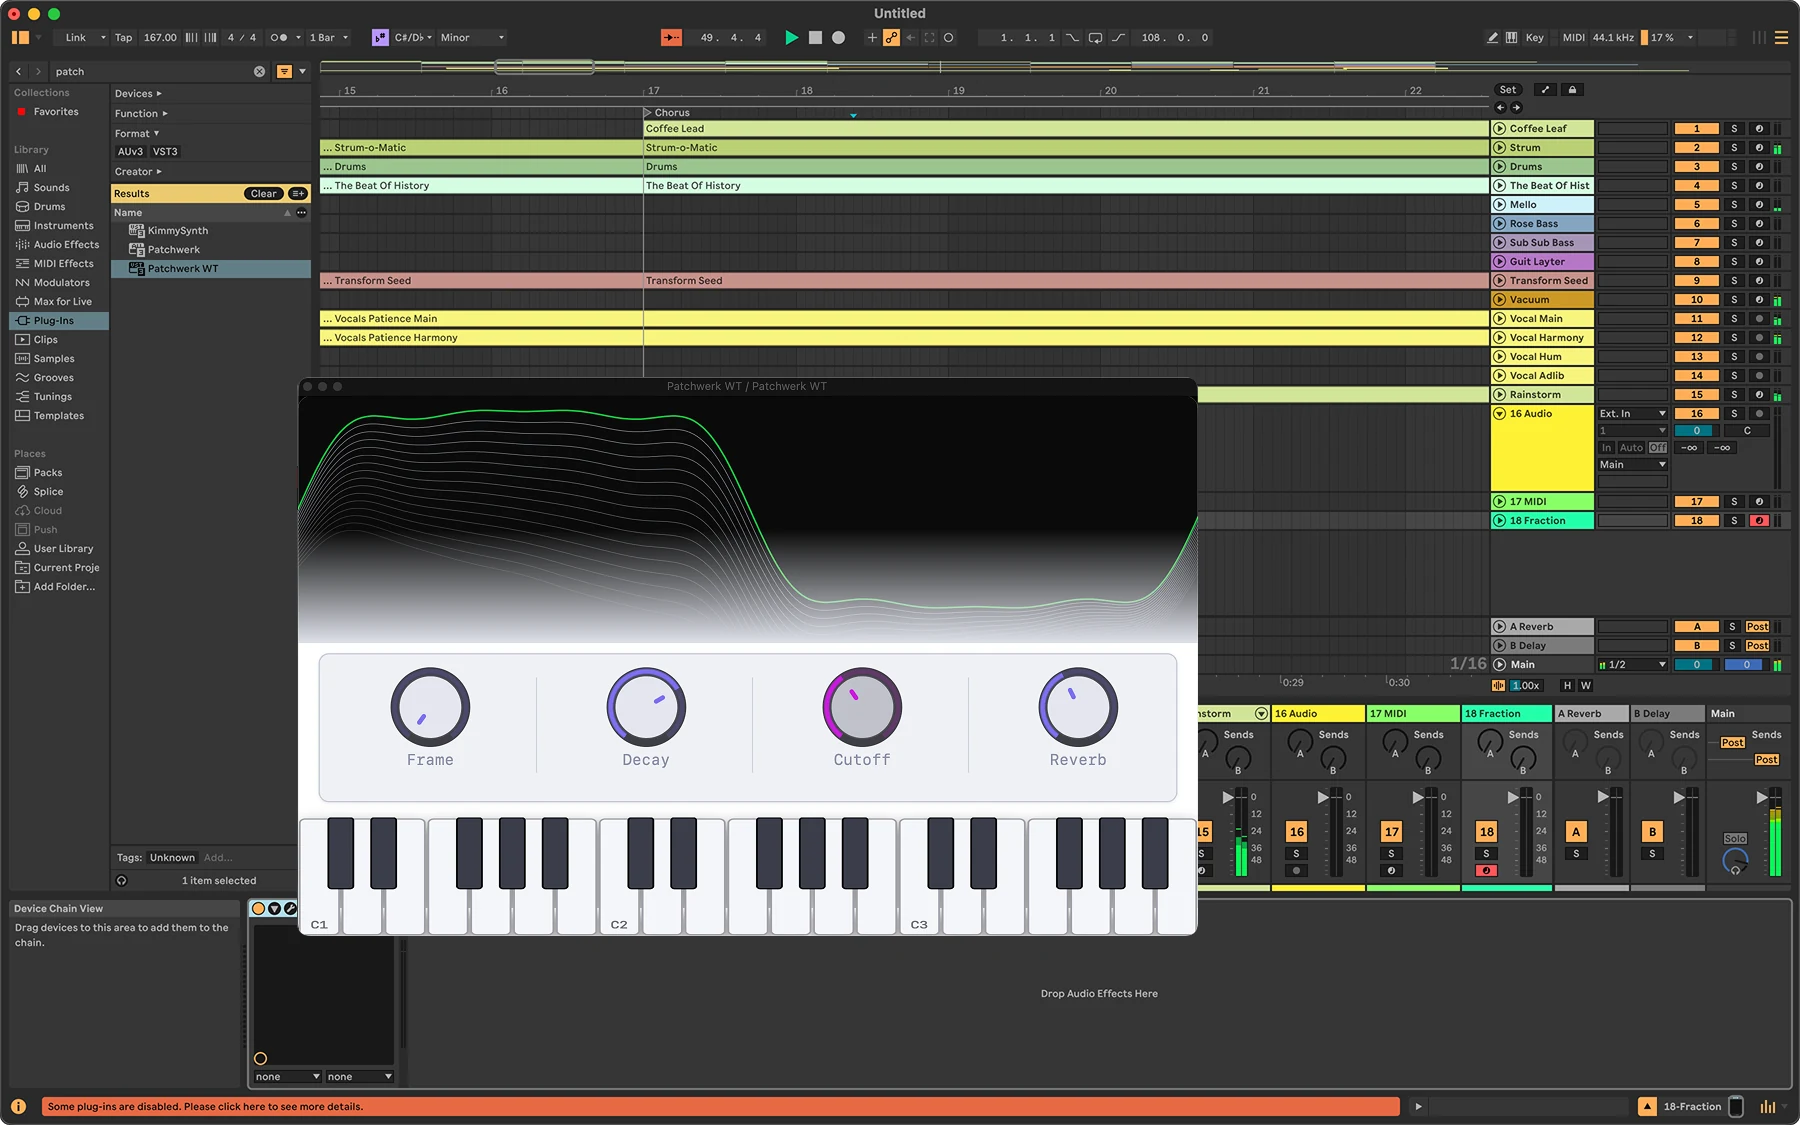Image resolution: width=1800 pixels, height=1125 pixels.
Task: Toggle the arrangement Loop switch icon
Action: [x=1095, y=38]
